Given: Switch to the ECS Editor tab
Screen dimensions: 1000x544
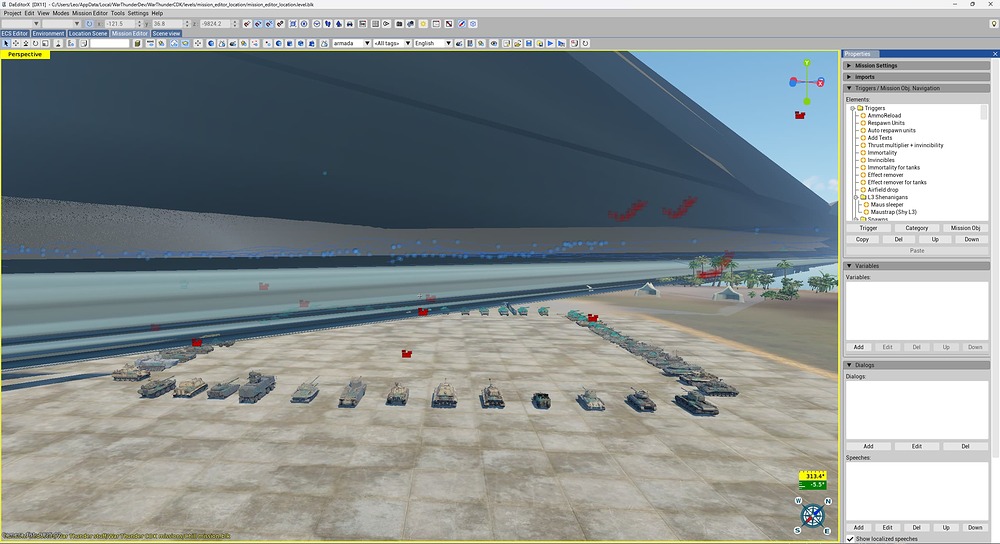Looking at the screenshot, I should (15, 33).
